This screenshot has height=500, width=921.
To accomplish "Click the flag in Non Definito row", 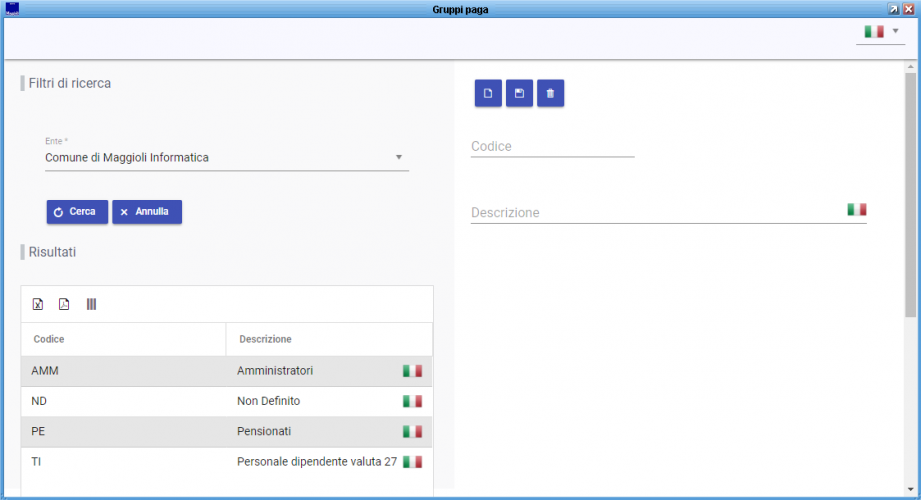I will tap(412, 401).
